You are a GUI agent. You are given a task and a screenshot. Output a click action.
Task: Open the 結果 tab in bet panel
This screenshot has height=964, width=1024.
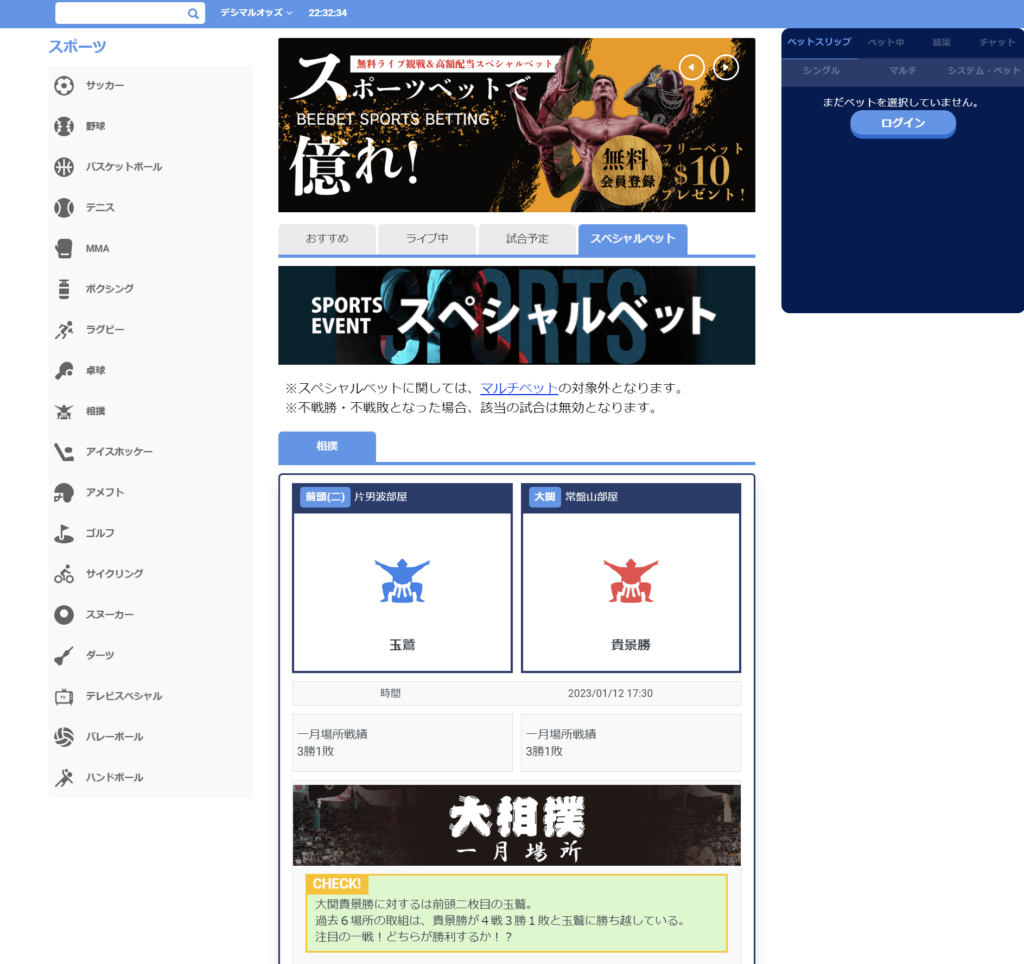coord(941,42)
